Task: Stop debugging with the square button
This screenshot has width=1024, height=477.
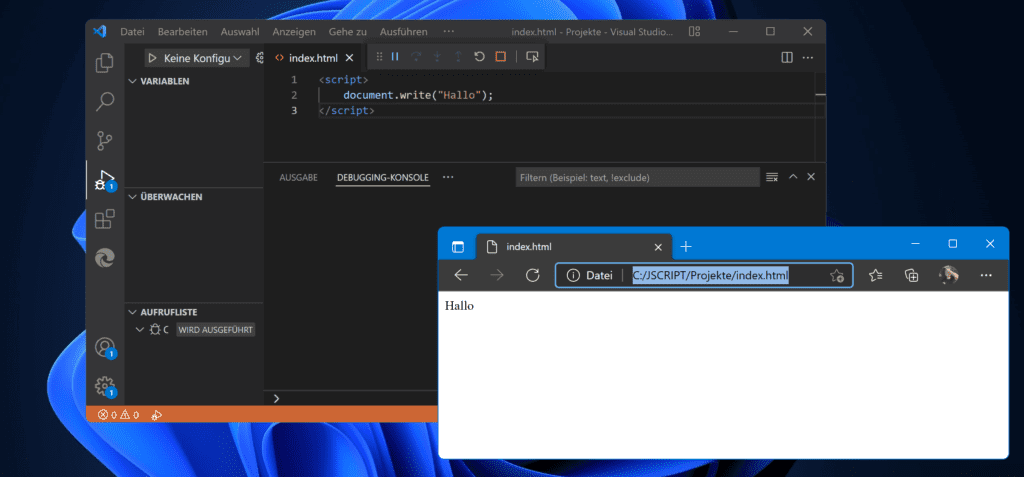Action: click(x=500, y=58)
